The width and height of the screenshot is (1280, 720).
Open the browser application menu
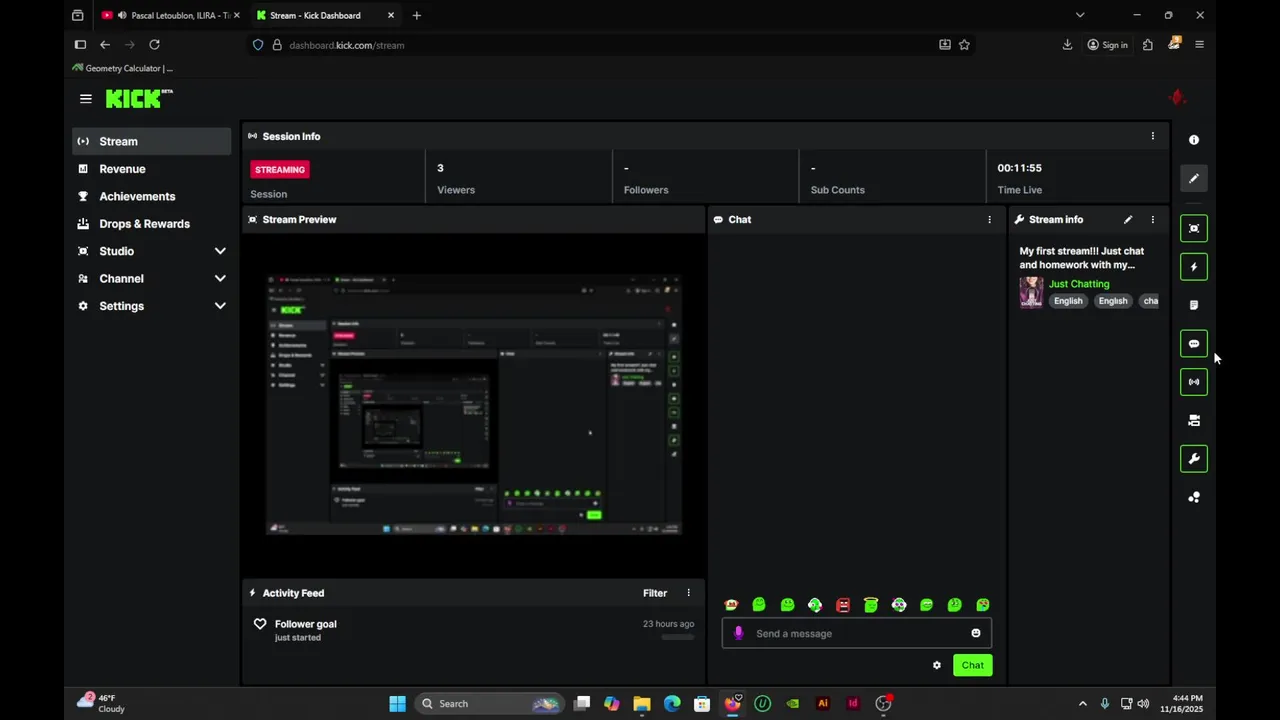(x=1199, y=45)
